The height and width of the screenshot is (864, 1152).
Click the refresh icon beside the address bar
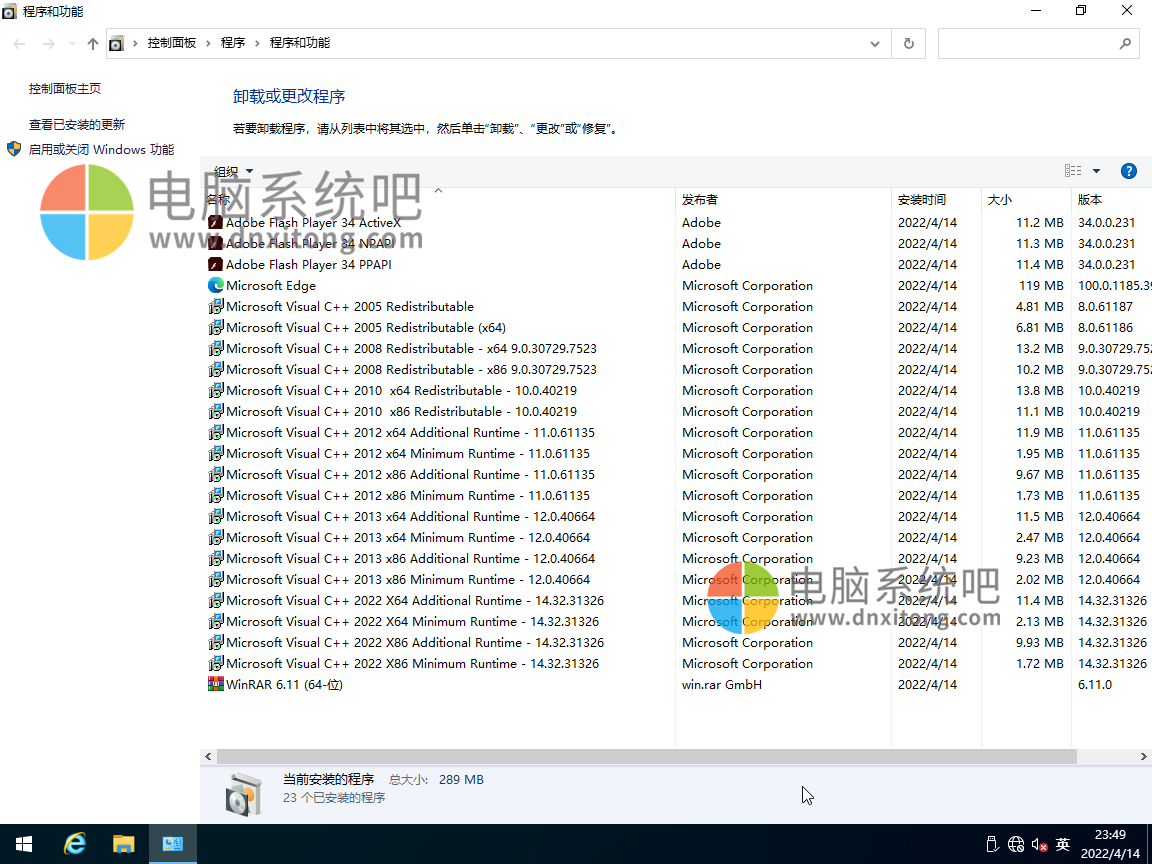click(x=908, y=43)
